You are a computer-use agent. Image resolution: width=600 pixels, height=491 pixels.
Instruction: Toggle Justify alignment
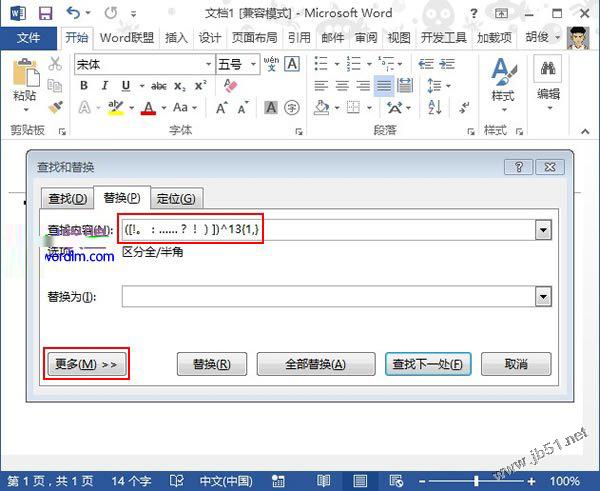click(384, 86)
